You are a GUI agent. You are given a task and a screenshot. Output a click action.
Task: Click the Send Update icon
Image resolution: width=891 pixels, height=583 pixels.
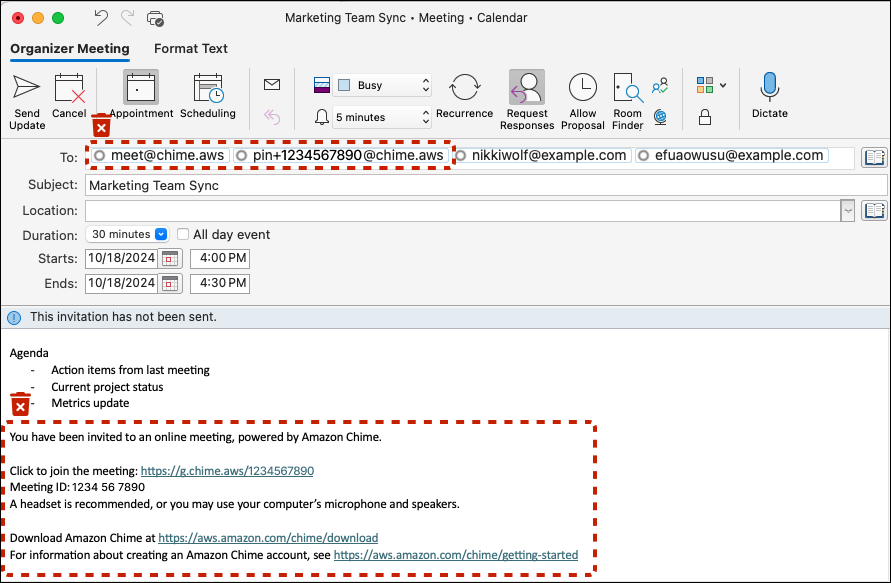point(27,90)
